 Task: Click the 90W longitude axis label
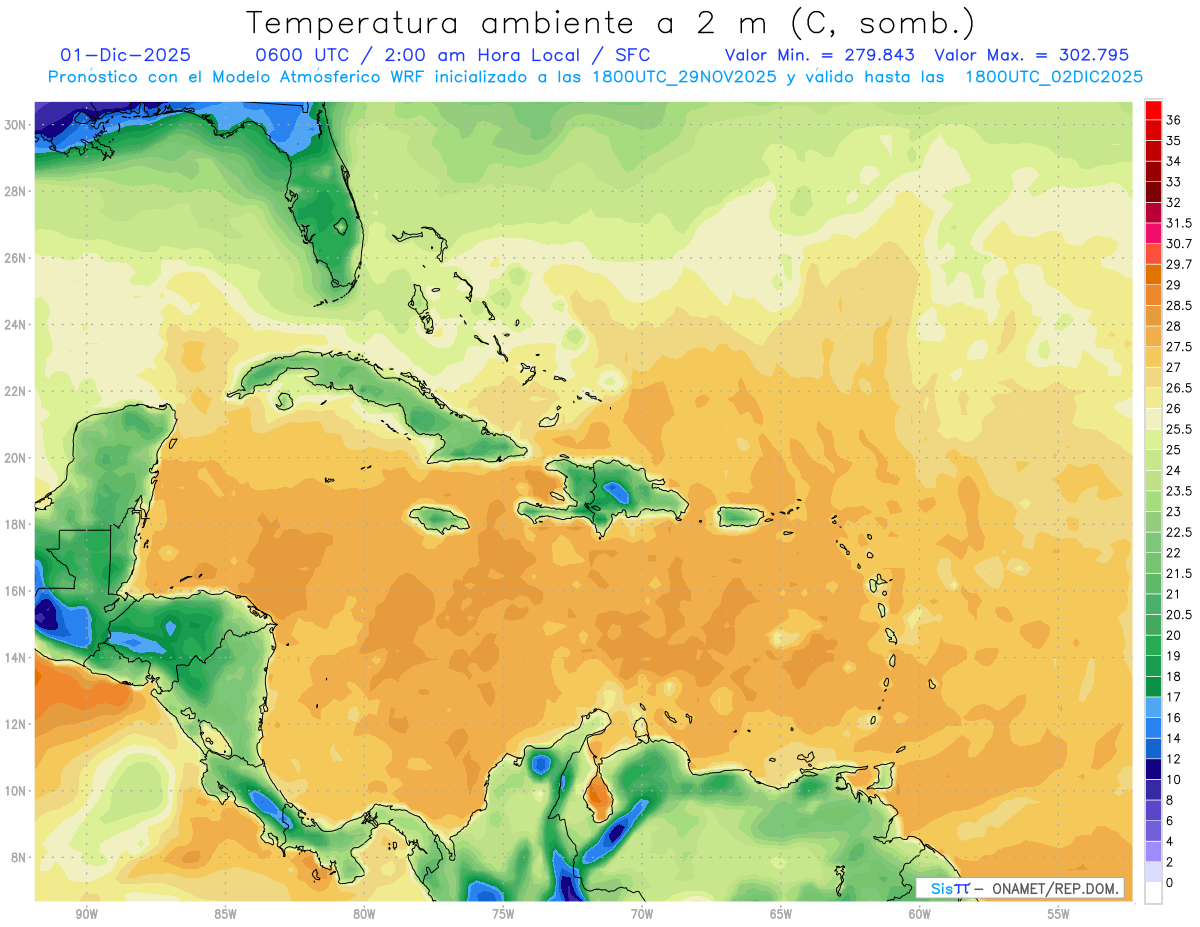86,914
